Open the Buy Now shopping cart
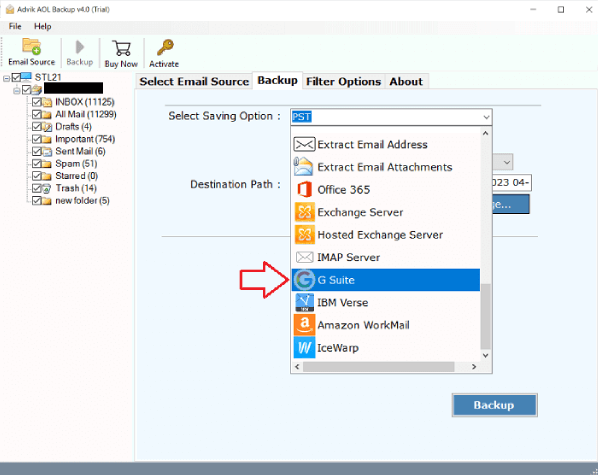Screen dimensions: 598x475 [121, 48]
